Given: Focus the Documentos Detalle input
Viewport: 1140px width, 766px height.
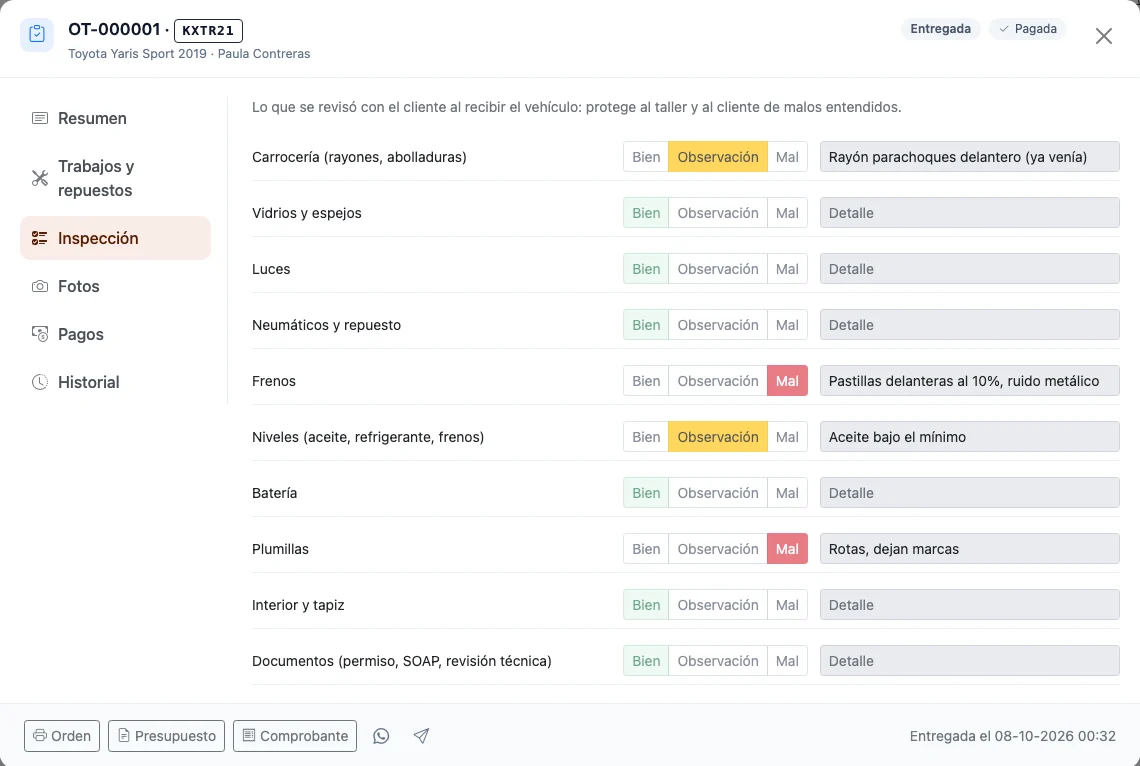Looking at the screenshot, I should pyautogui.click(x=970, y=661).
